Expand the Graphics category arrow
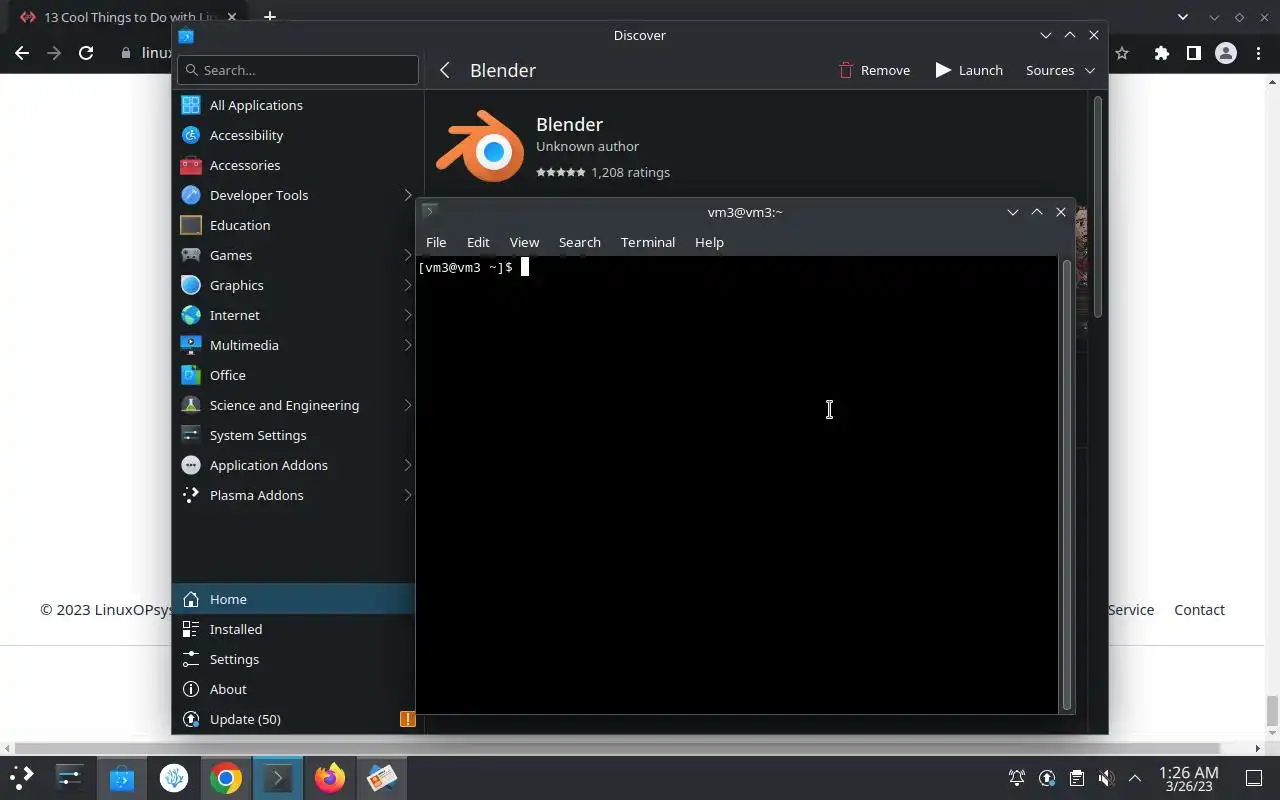Screen dimensions: 1280x800 click(x=407, y=285)
